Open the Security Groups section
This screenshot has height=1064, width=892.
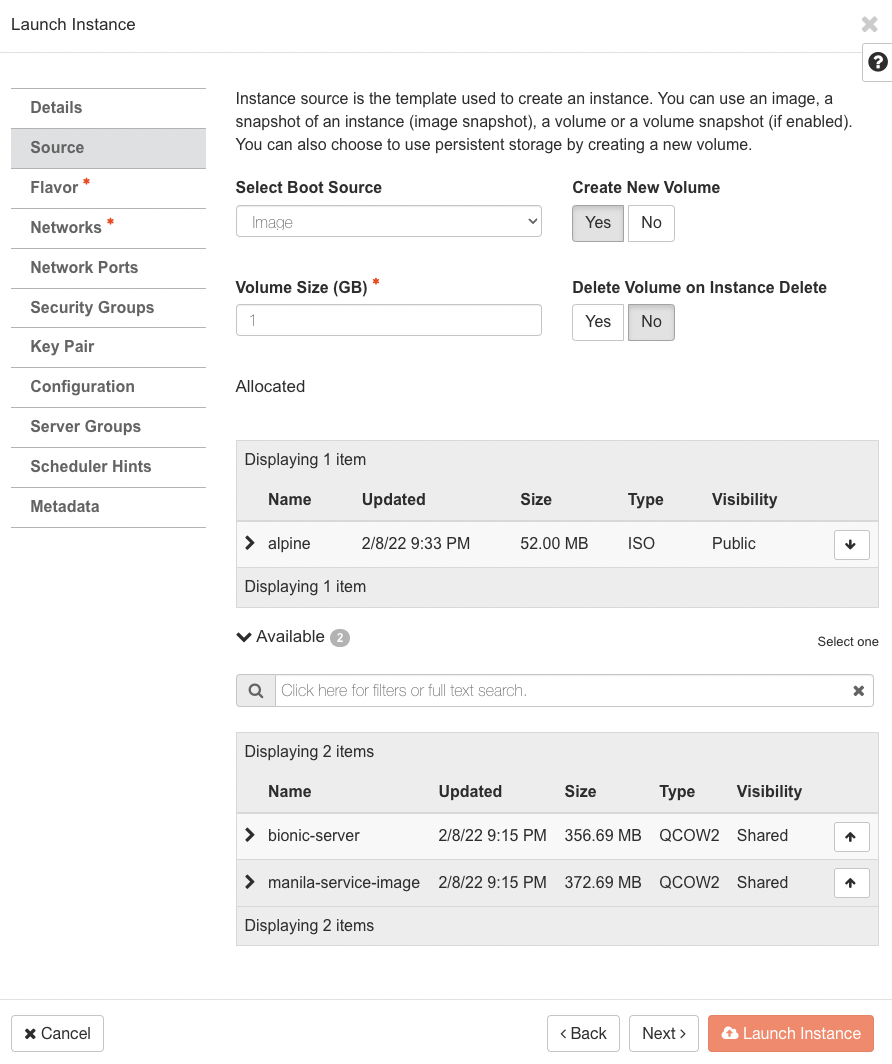(x=92, y=307)
